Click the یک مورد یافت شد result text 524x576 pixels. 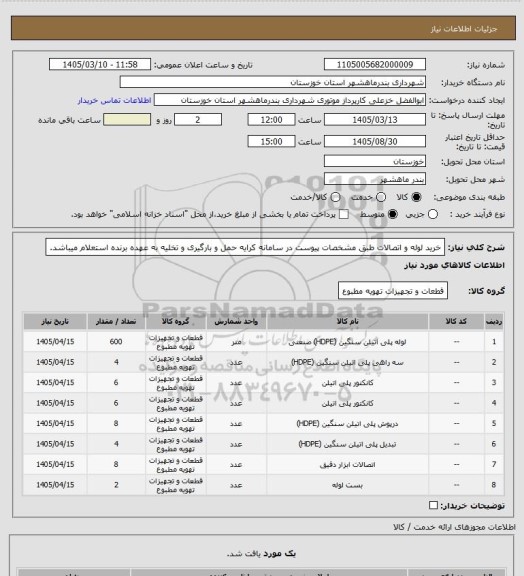coord(261,554)
